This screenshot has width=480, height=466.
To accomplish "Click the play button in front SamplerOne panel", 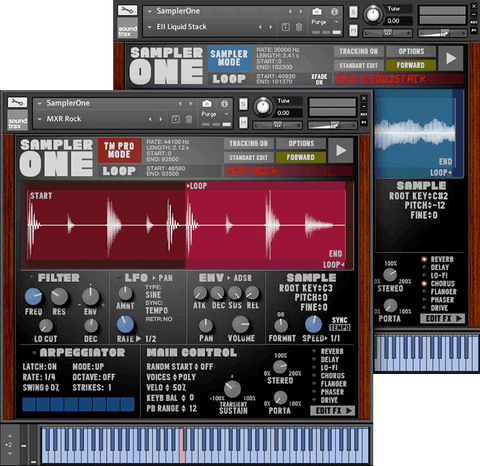I will pos(340,150).
